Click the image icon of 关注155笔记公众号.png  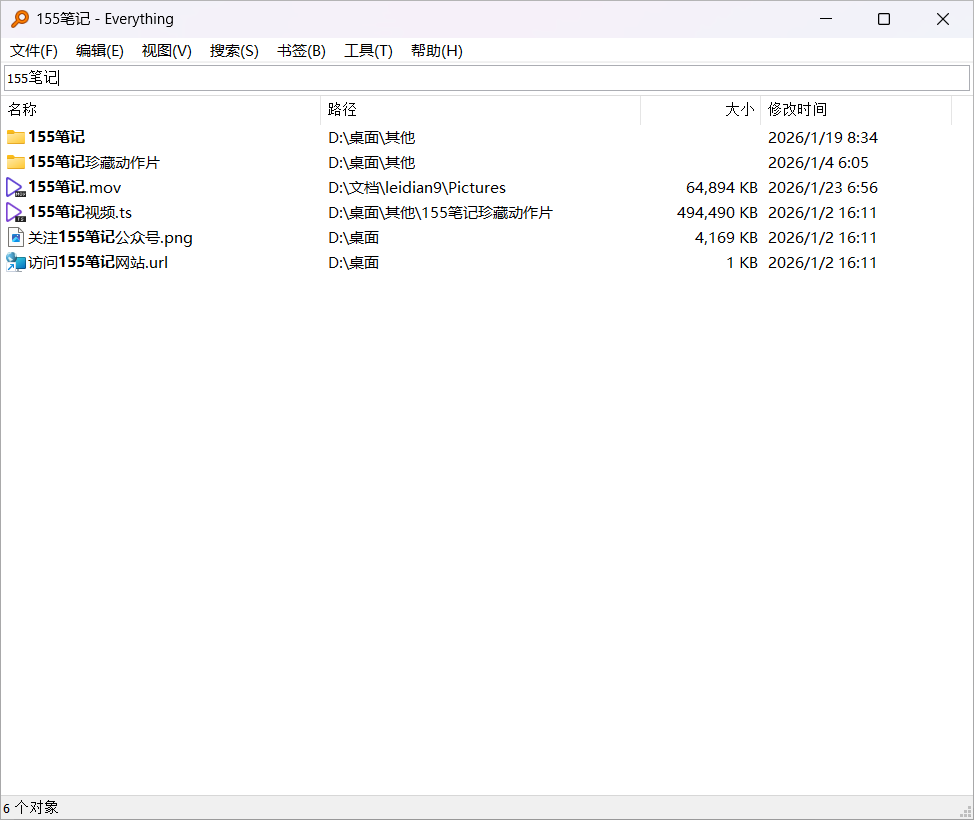16,237
